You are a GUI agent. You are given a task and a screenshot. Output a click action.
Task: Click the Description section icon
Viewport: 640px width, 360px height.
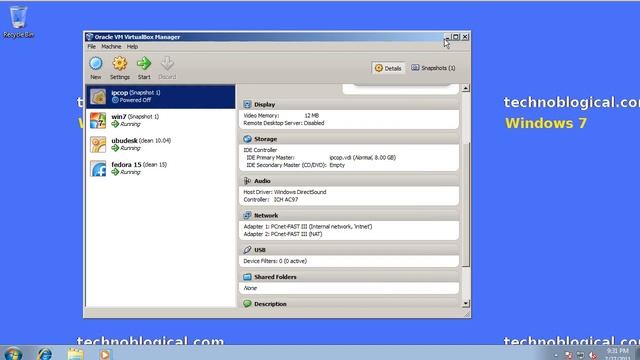[247, 304]
